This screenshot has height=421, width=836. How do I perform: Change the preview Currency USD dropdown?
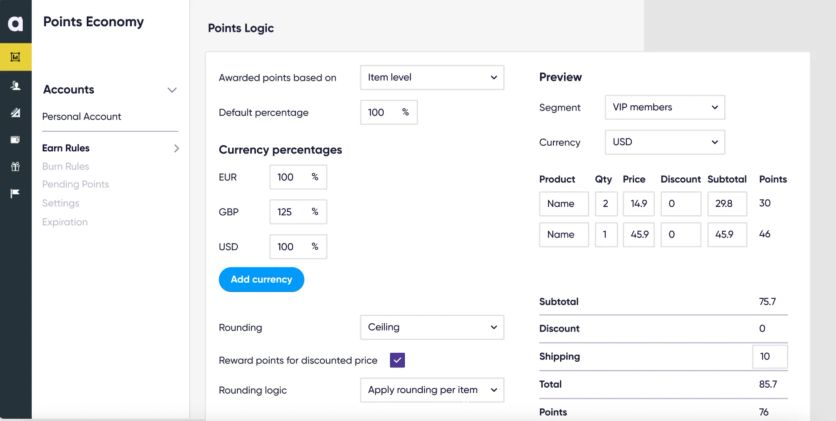664,142
